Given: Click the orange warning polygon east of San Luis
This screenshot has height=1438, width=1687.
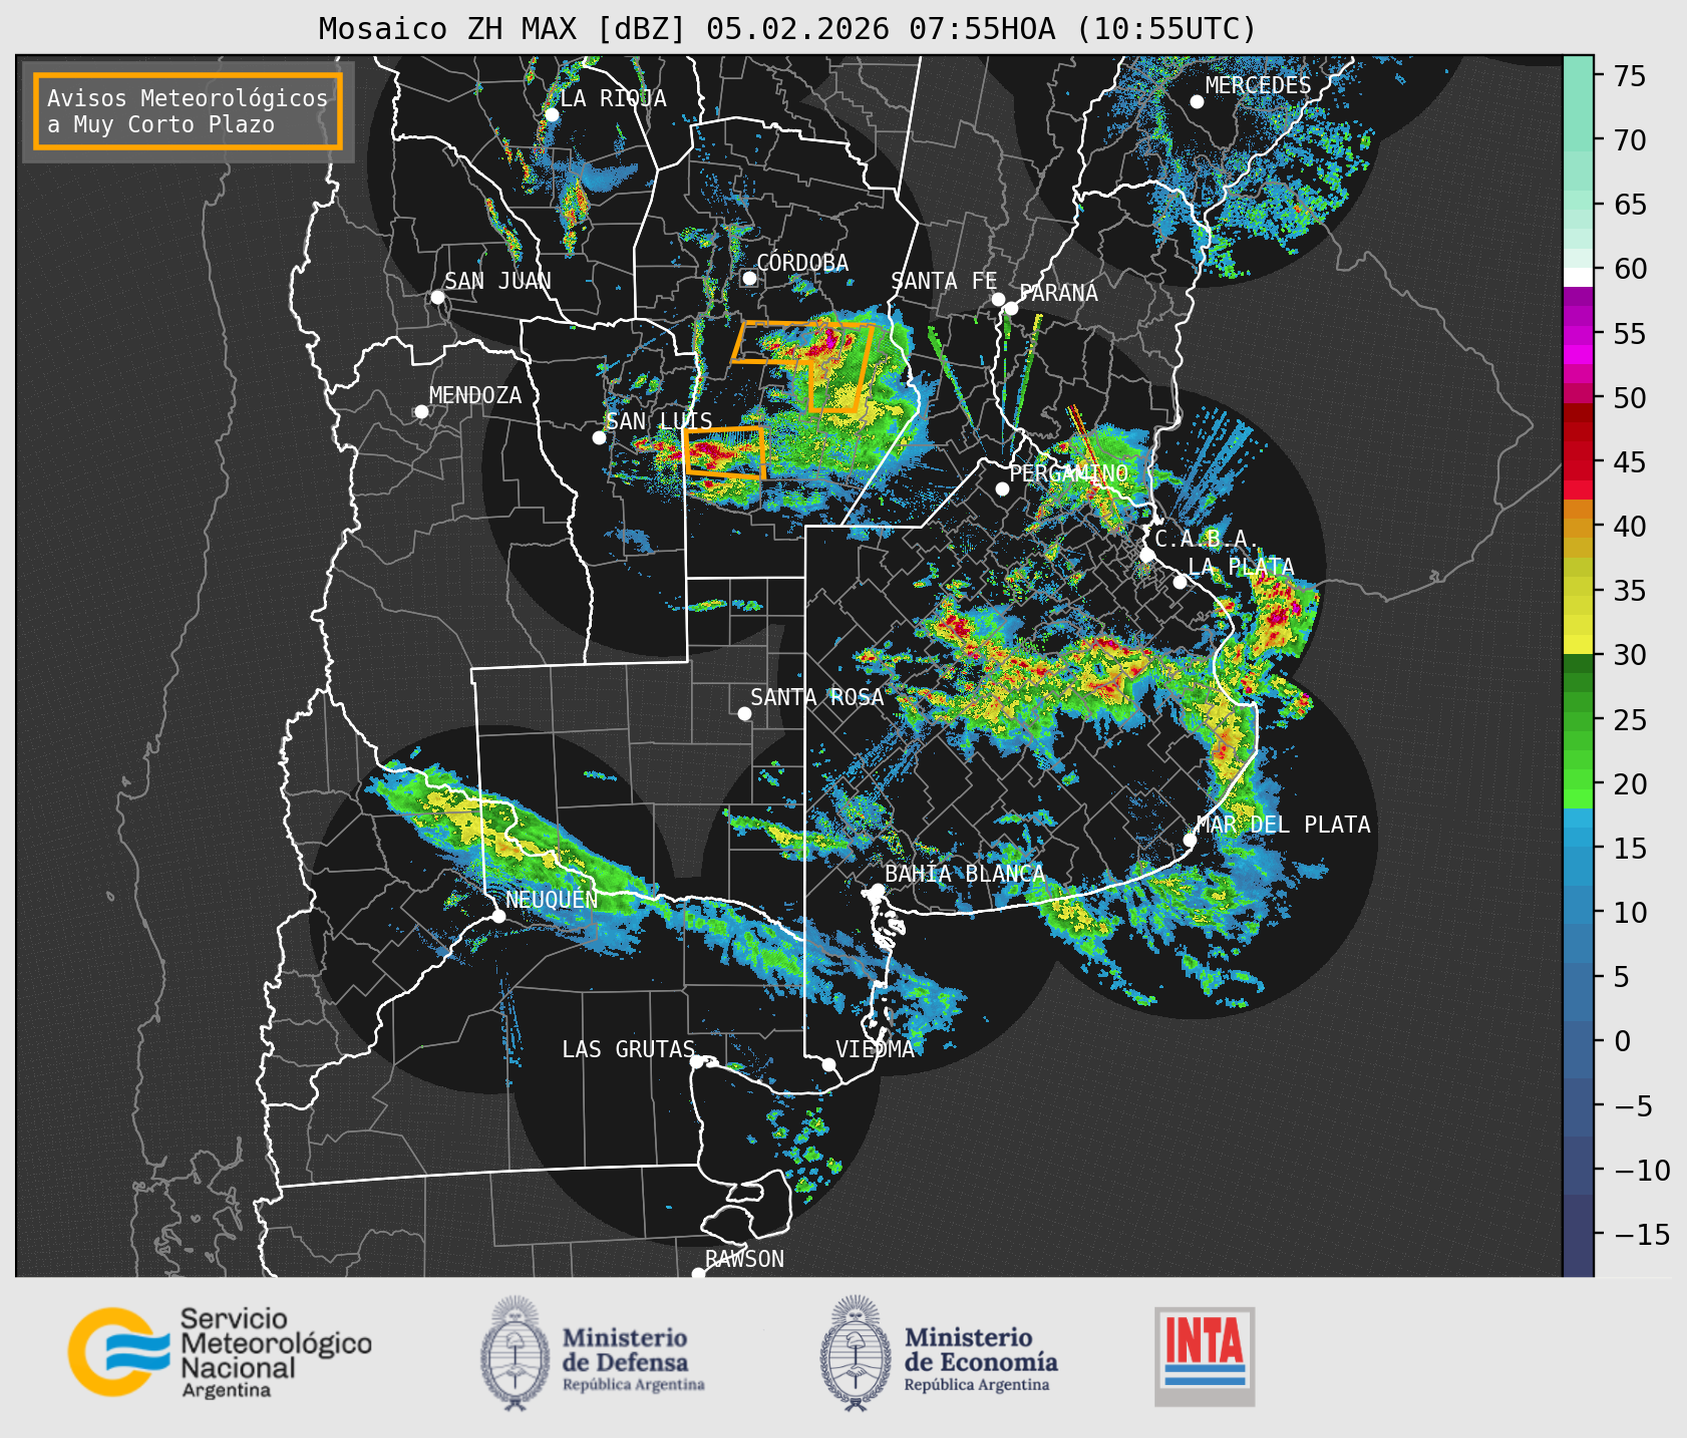Looking at the screenshot, I should click(725, 452).
